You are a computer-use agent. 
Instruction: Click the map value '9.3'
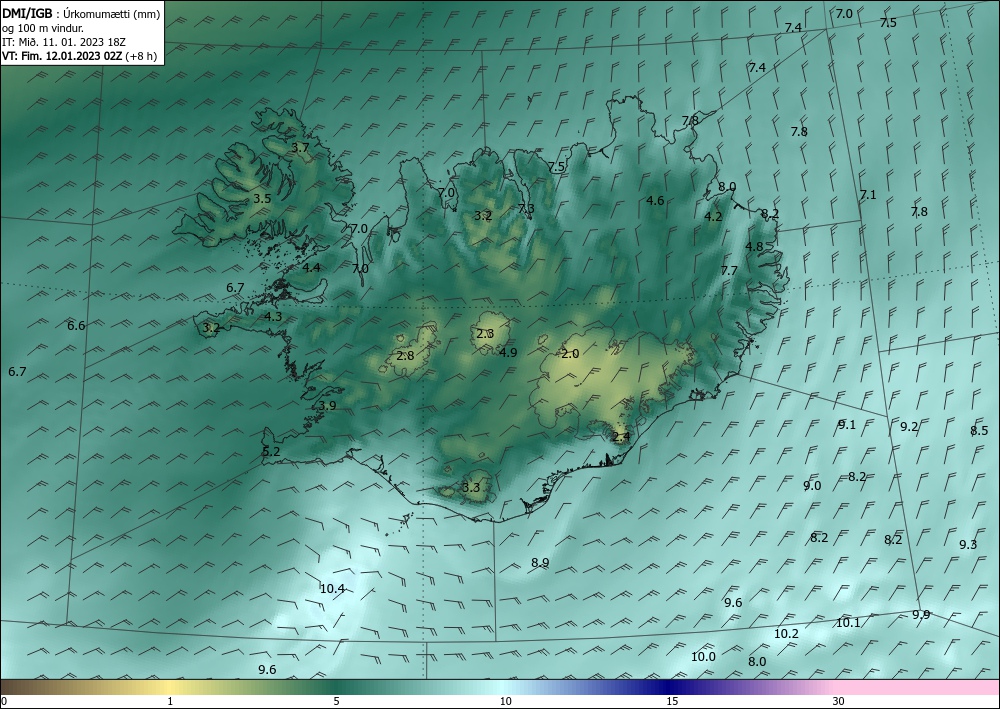[968, 545]
